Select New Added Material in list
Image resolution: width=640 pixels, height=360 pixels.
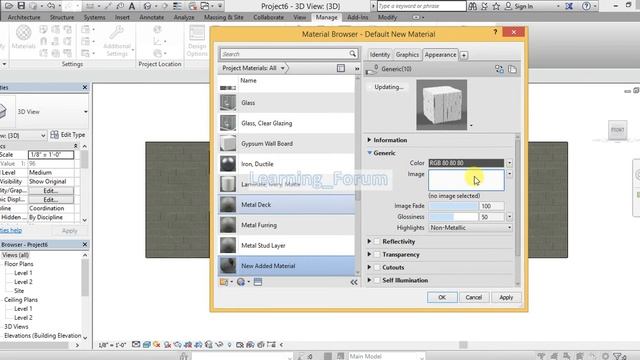287,266
